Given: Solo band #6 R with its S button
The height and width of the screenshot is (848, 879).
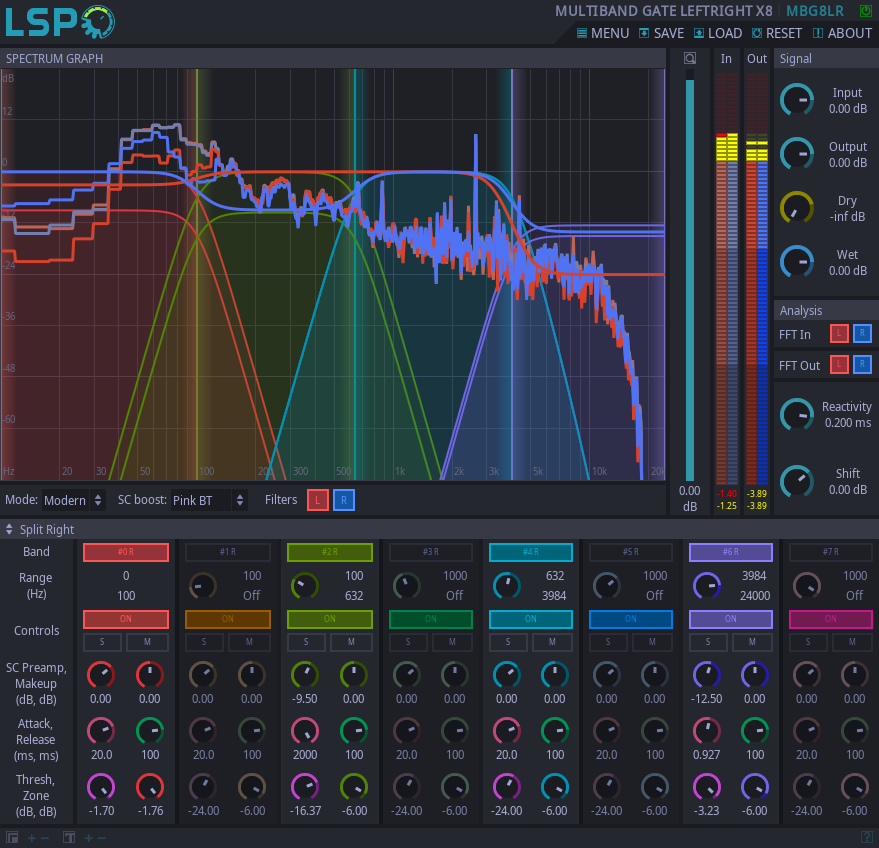Looking at the screenshot, I should (708, 642).
